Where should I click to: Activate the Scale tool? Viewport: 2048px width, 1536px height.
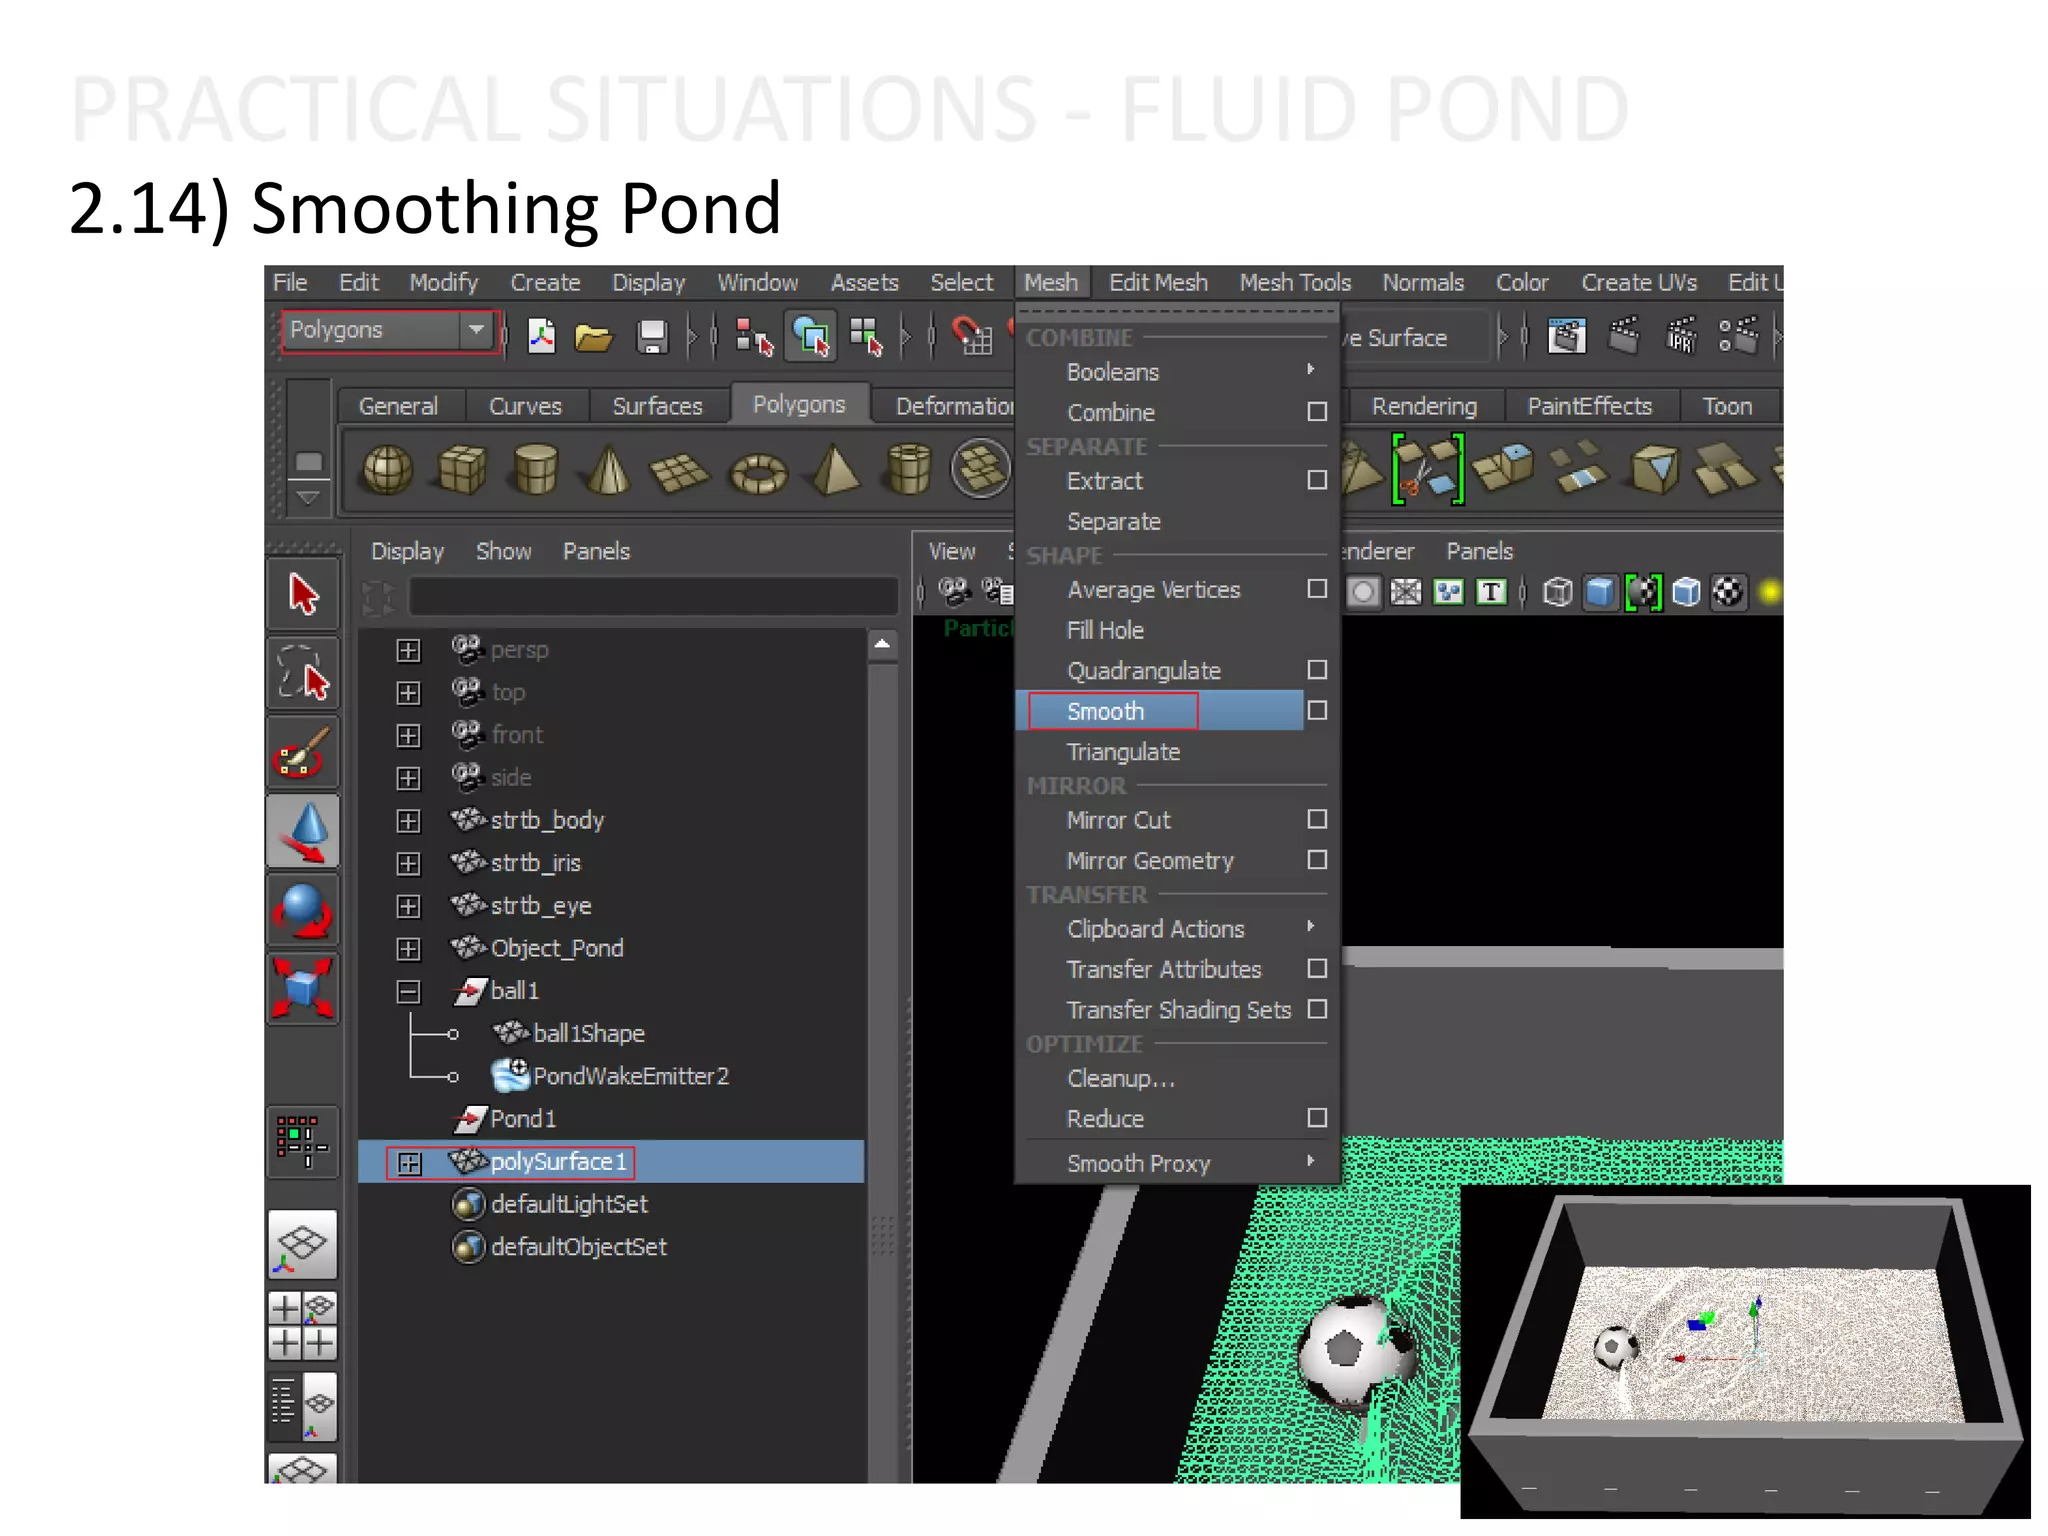303,988
